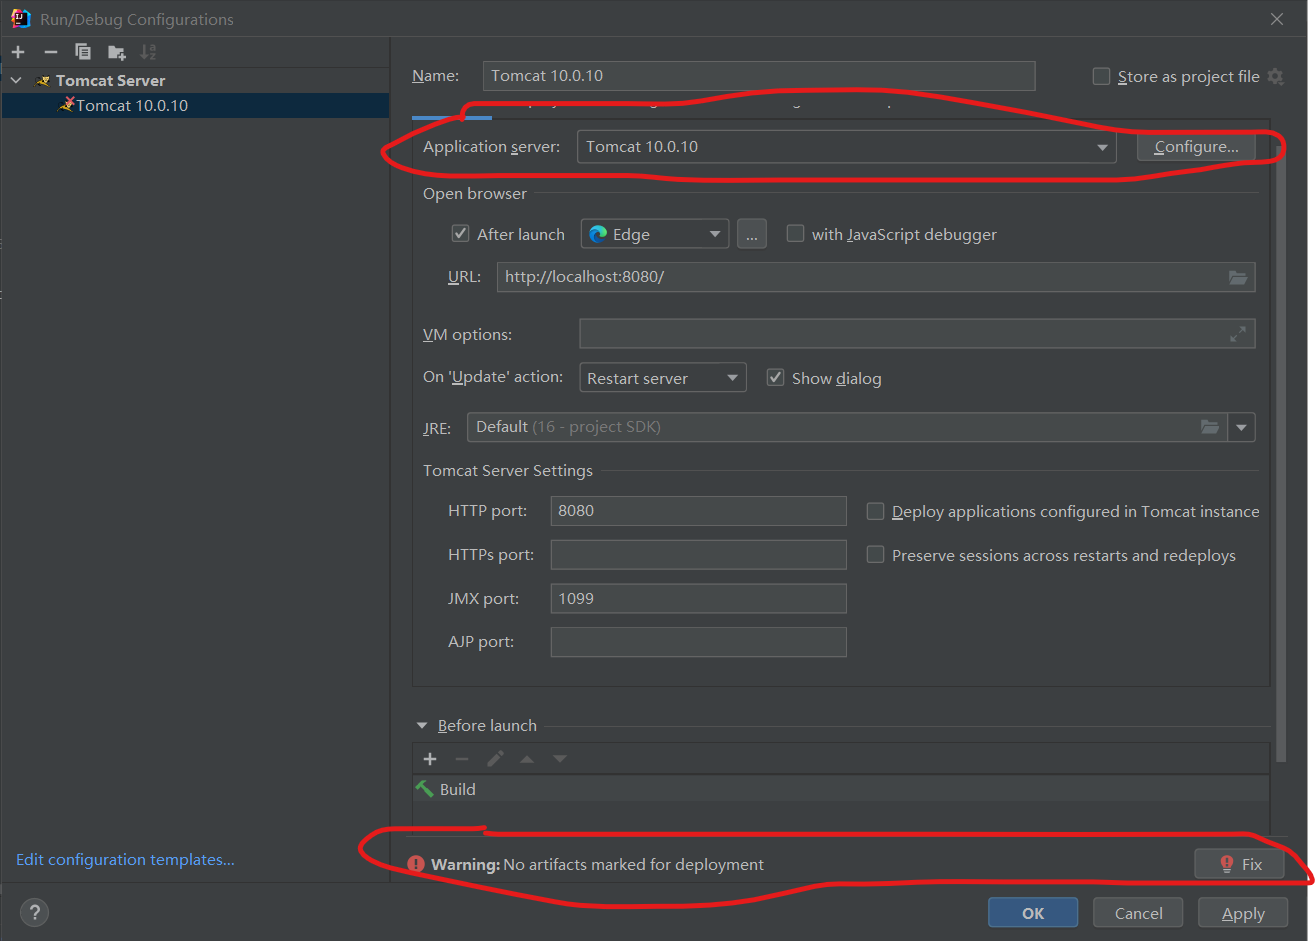Image resolution: width=1316 pixels, height=941 pixels.
Task: Click the Fix button
Action: 1239,864
